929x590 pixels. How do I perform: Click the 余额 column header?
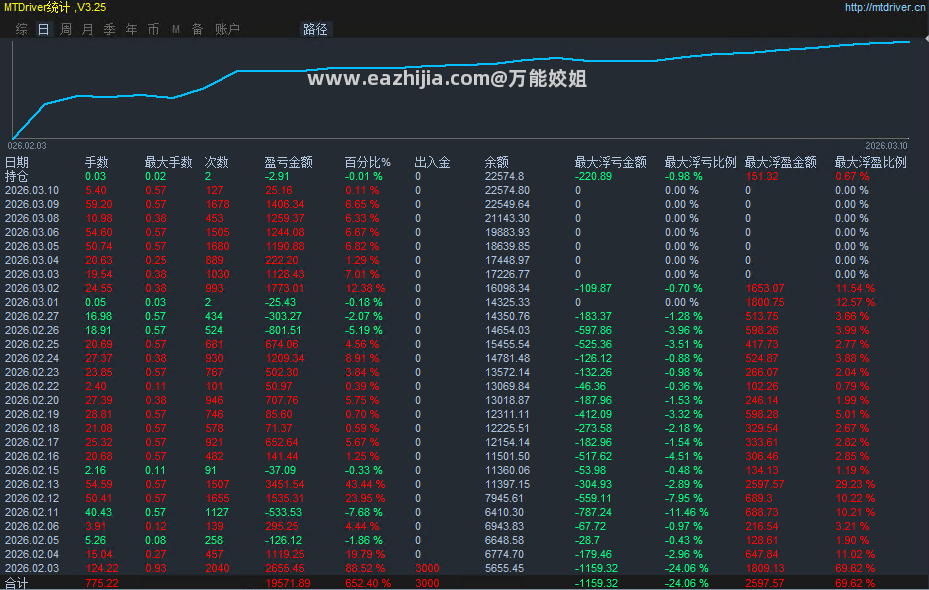[496, 162]
